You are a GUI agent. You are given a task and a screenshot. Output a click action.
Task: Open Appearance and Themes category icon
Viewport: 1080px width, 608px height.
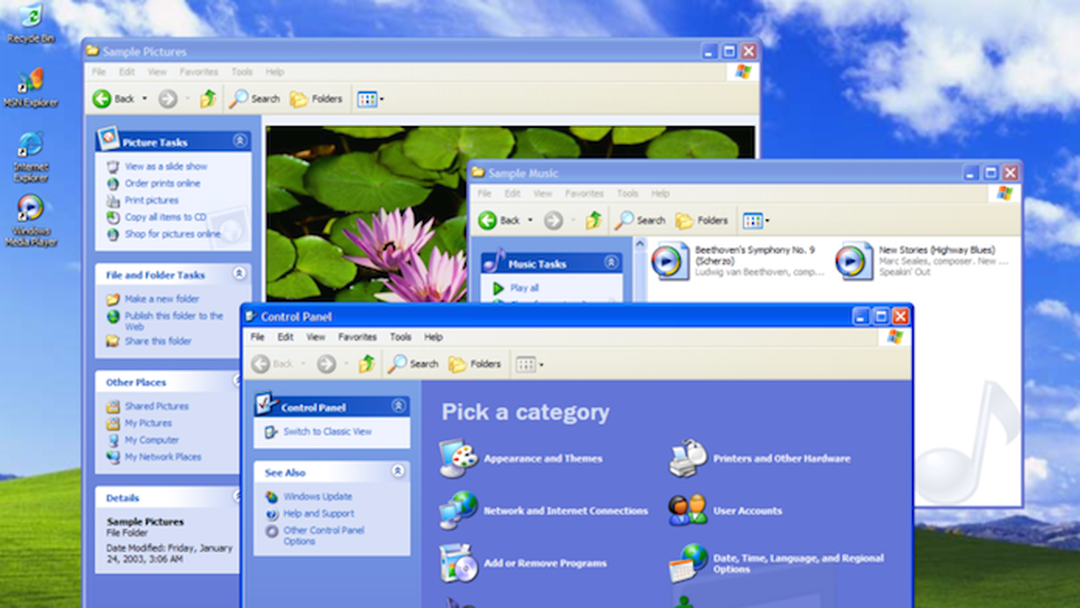(458, 458)
